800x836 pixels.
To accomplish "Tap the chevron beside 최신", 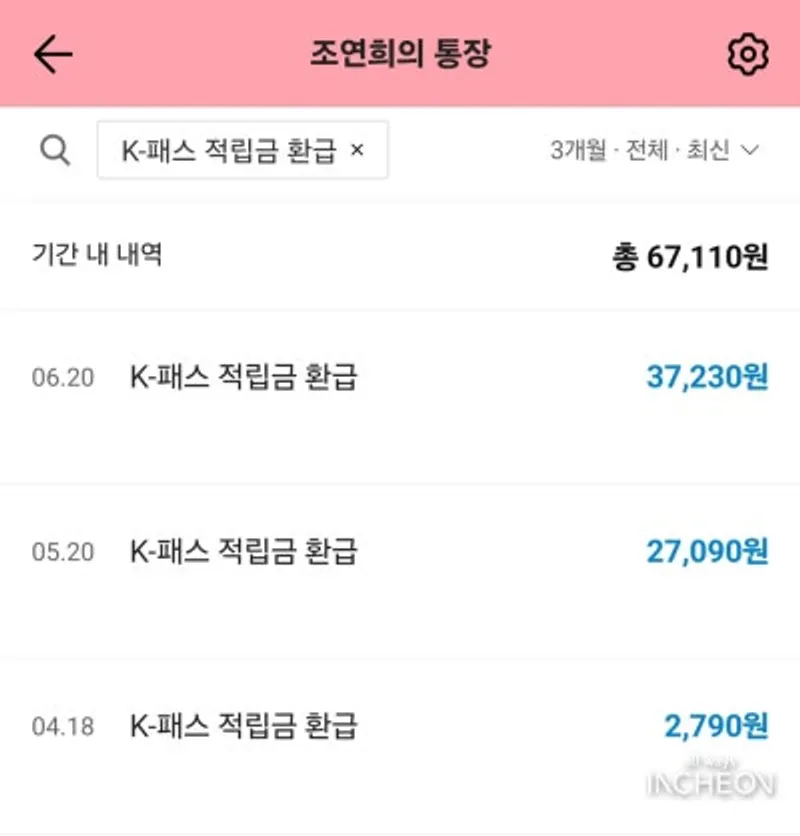I will (x=750, y=150).
